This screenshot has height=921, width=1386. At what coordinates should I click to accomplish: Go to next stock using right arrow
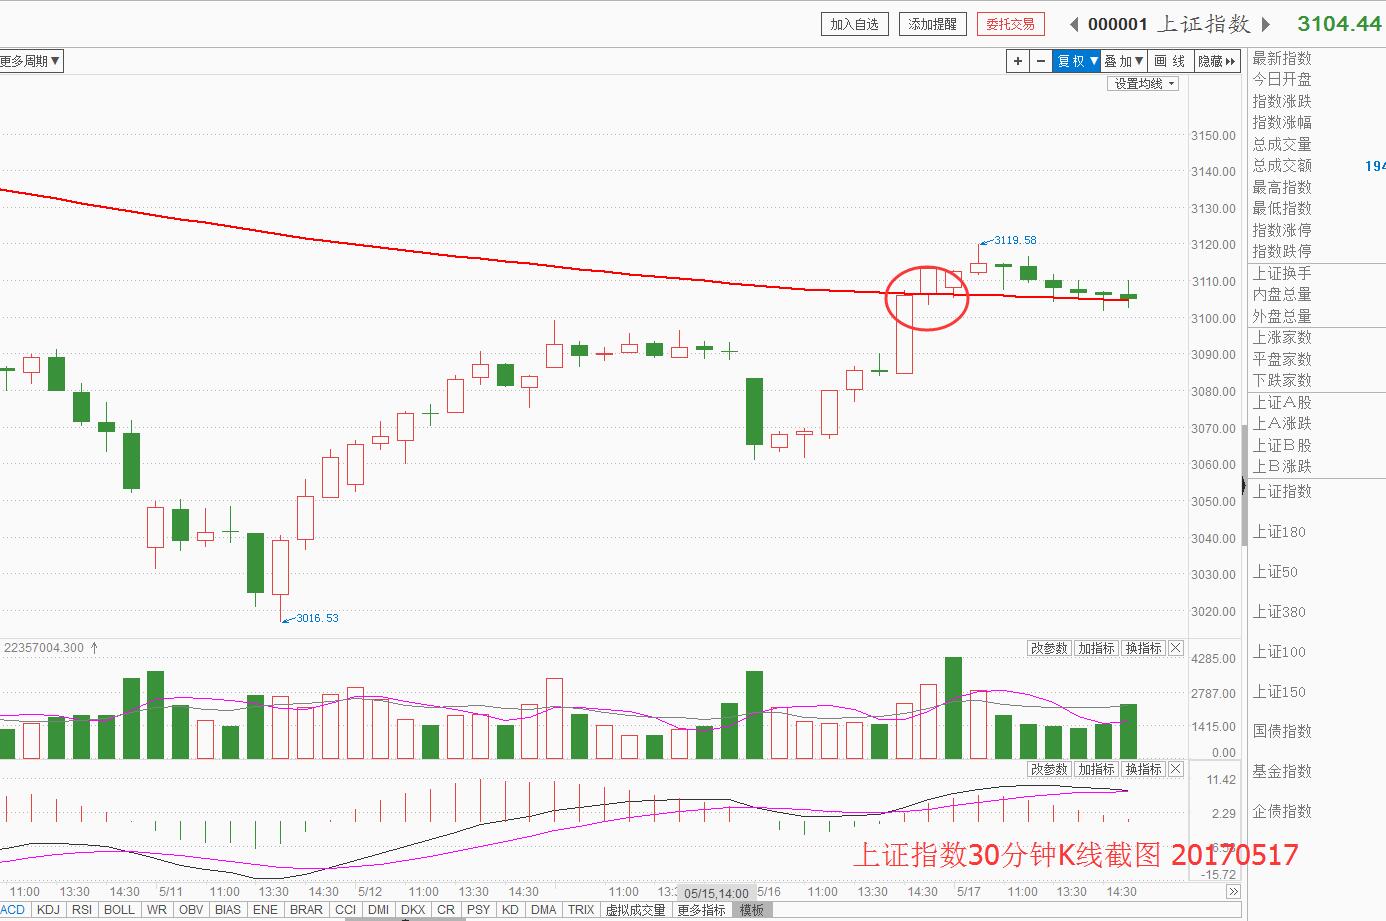(1266, 24)
